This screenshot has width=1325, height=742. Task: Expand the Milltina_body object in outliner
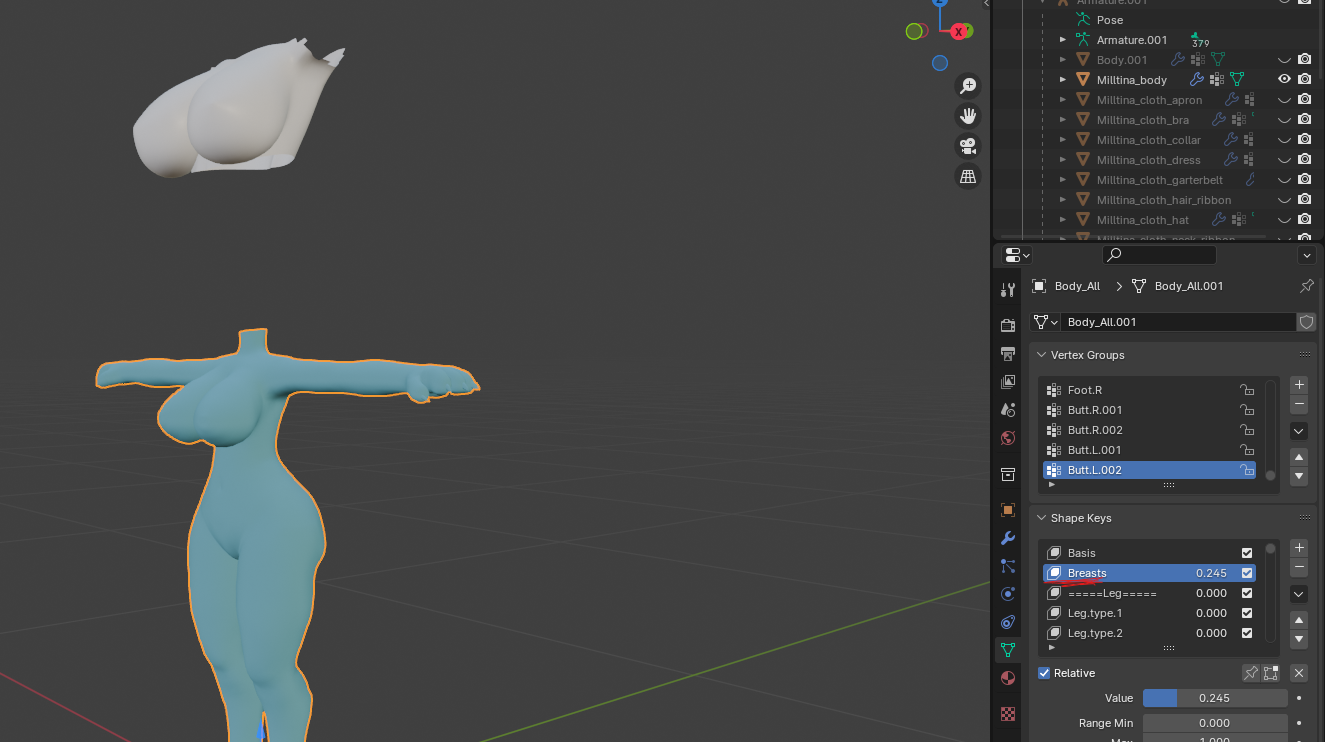tap(1063, 80)
